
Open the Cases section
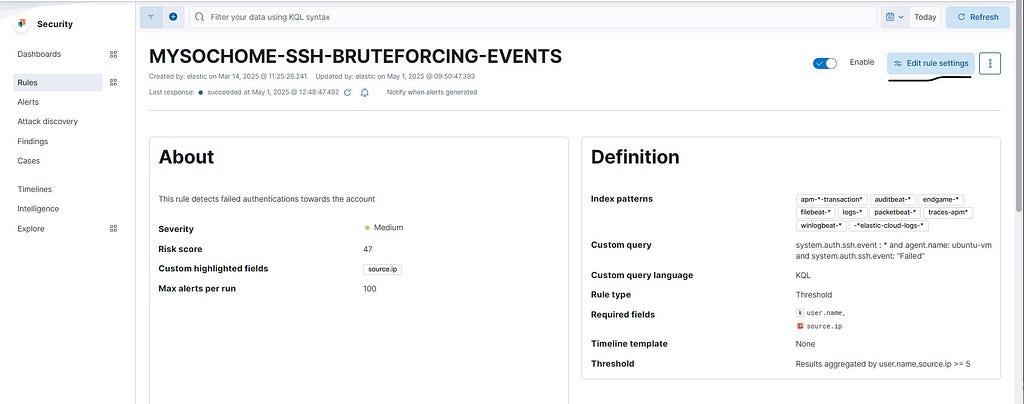click(29, 161)
